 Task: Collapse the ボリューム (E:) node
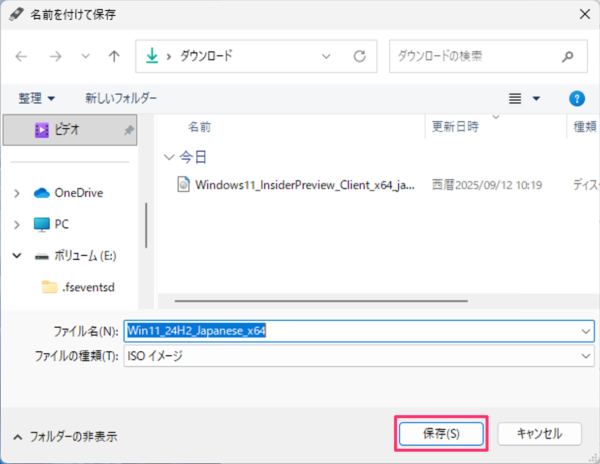pos(17,256)
